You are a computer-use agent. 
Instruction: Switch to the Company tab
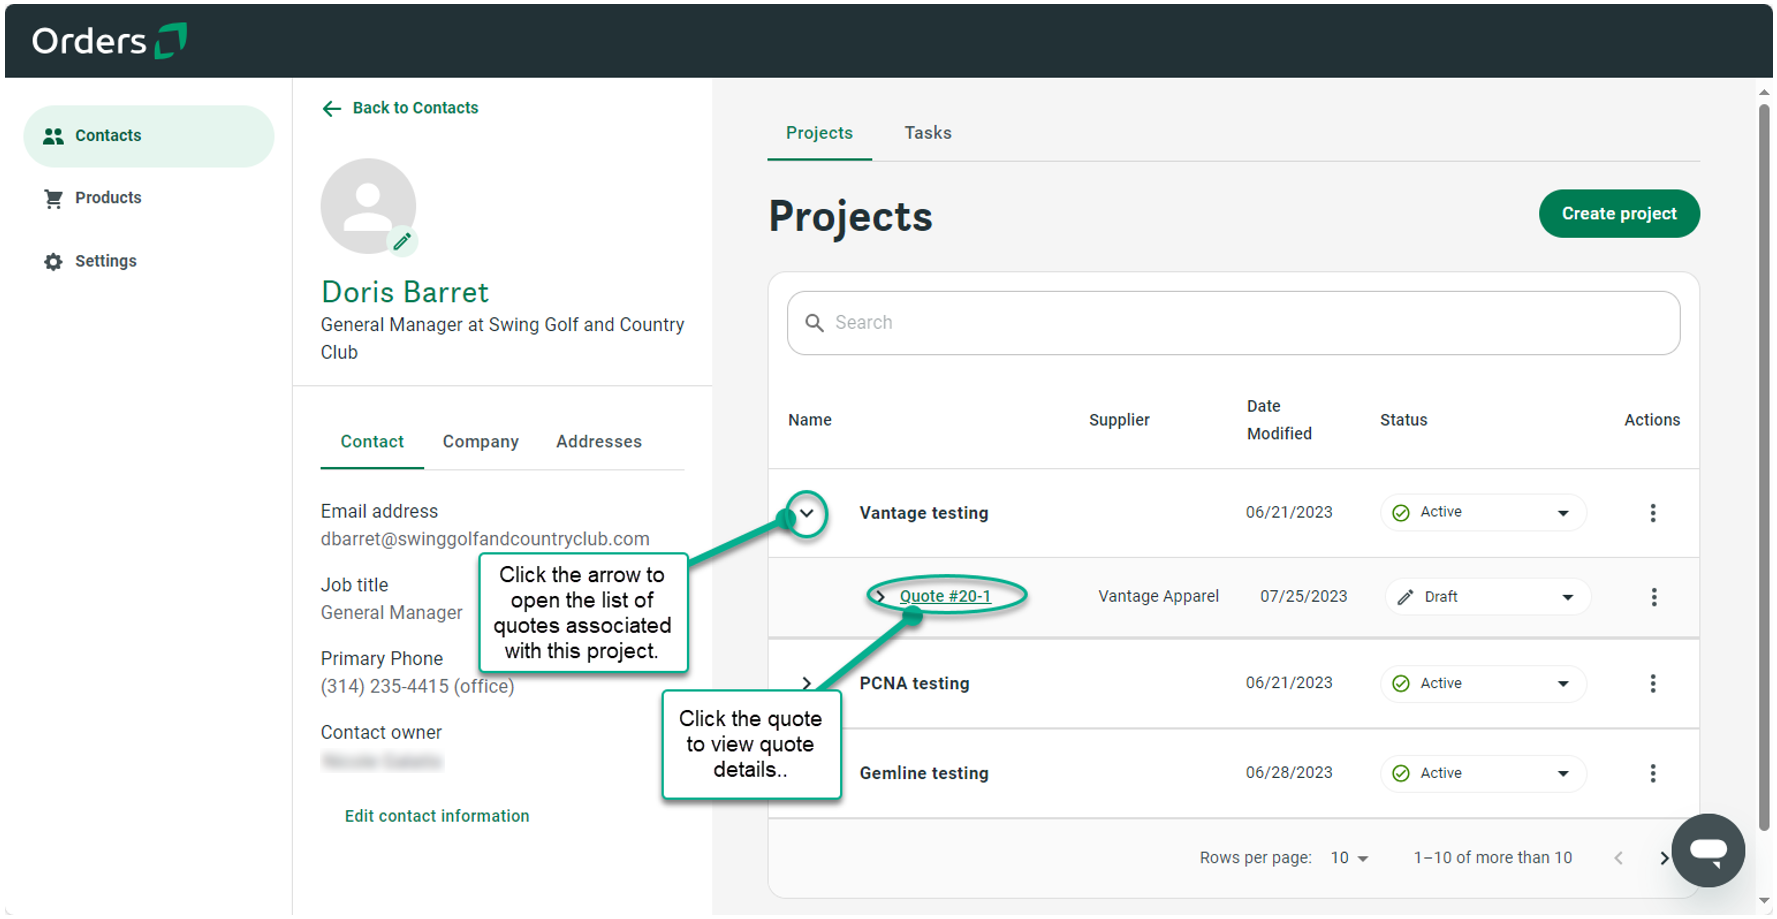coord(481,442)
